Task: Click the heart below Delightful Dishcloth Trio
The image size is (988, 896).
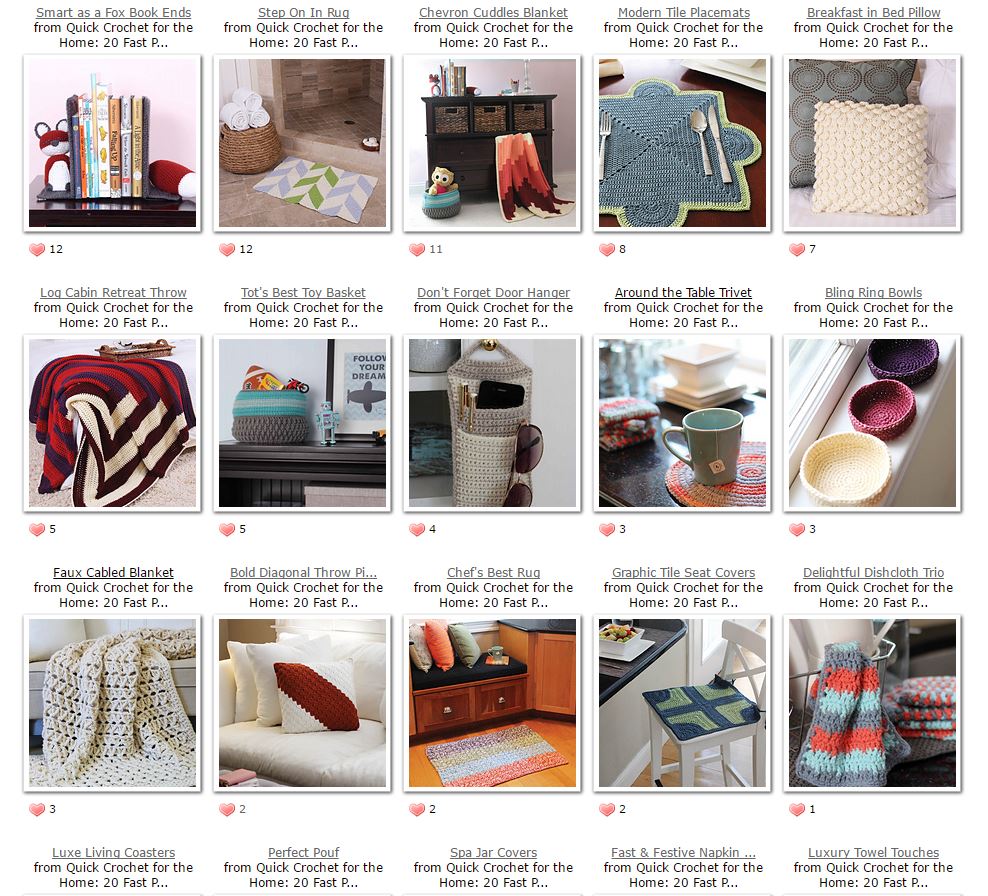Action: (x=797, y=809)
